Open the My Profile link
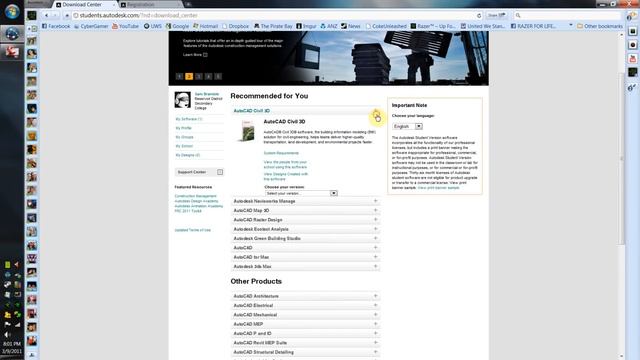This screenshot has height=360, width=640. click(x=183, y=128)
